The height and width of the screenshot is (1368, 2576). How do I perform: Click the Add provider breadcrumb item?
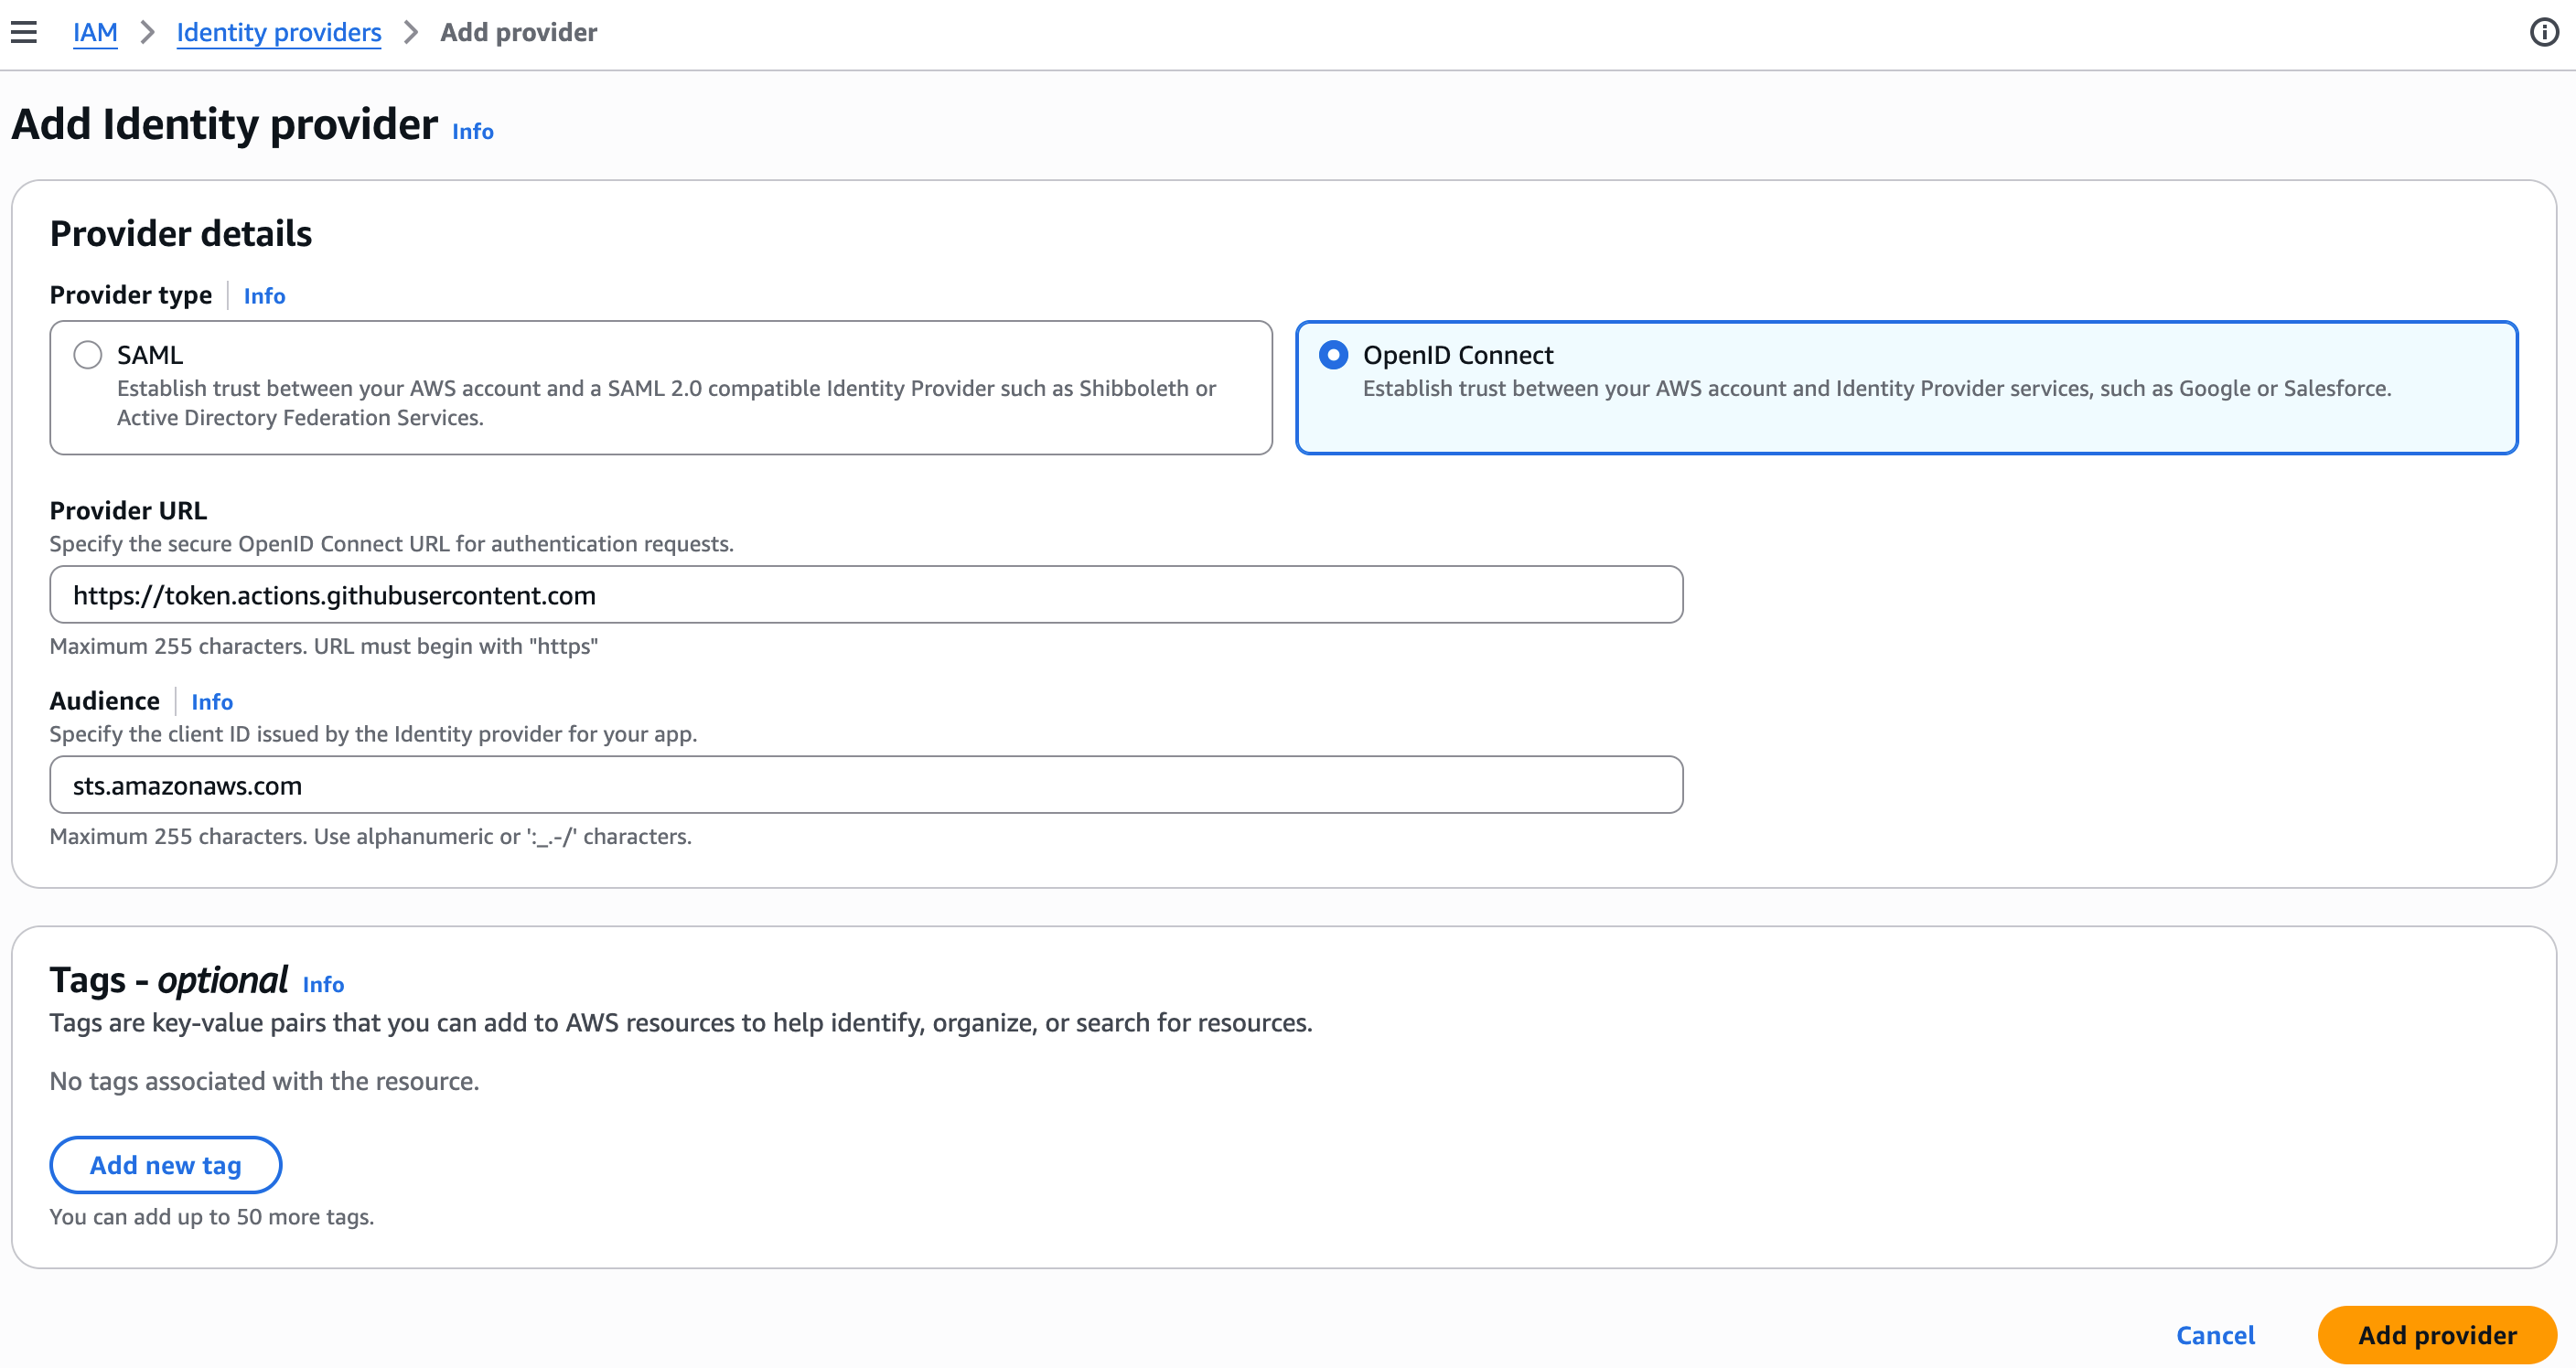(518, 32)
